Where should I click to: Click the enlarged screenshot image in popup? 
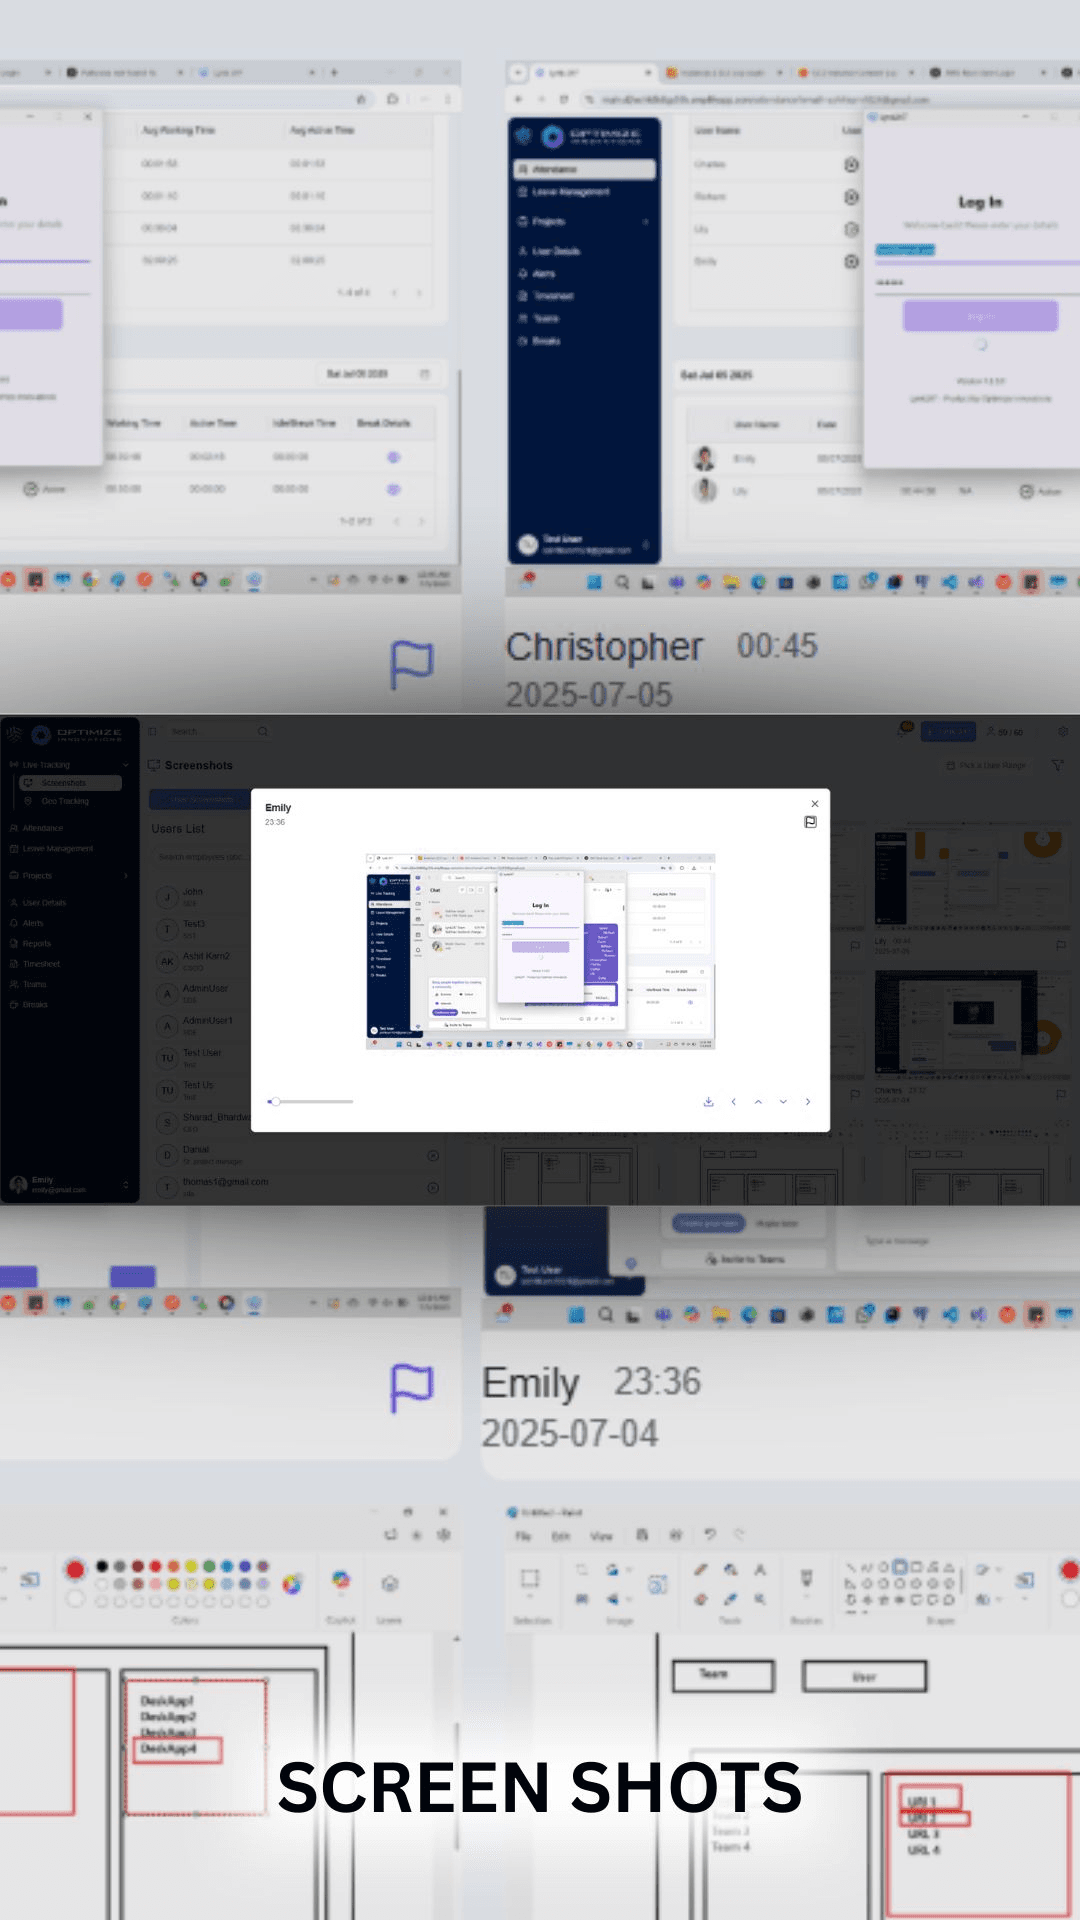point(540,951)
